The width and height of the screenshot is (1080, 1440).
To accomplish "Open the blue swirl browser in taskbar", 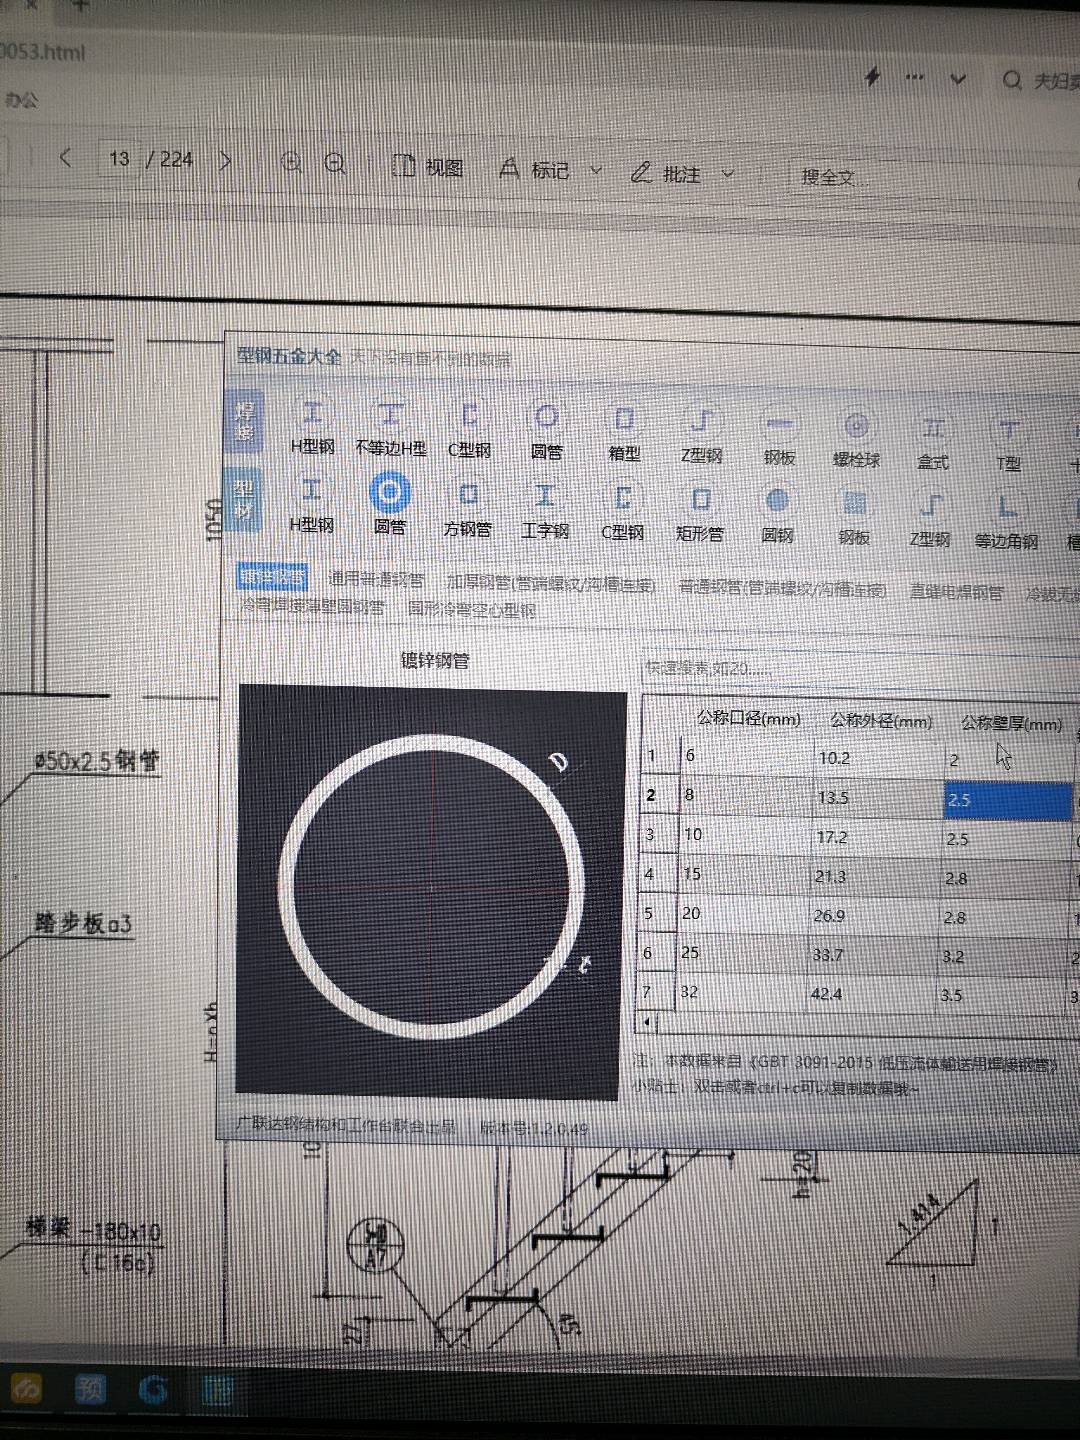I will pyautogui.click(x=153, y=1389).
